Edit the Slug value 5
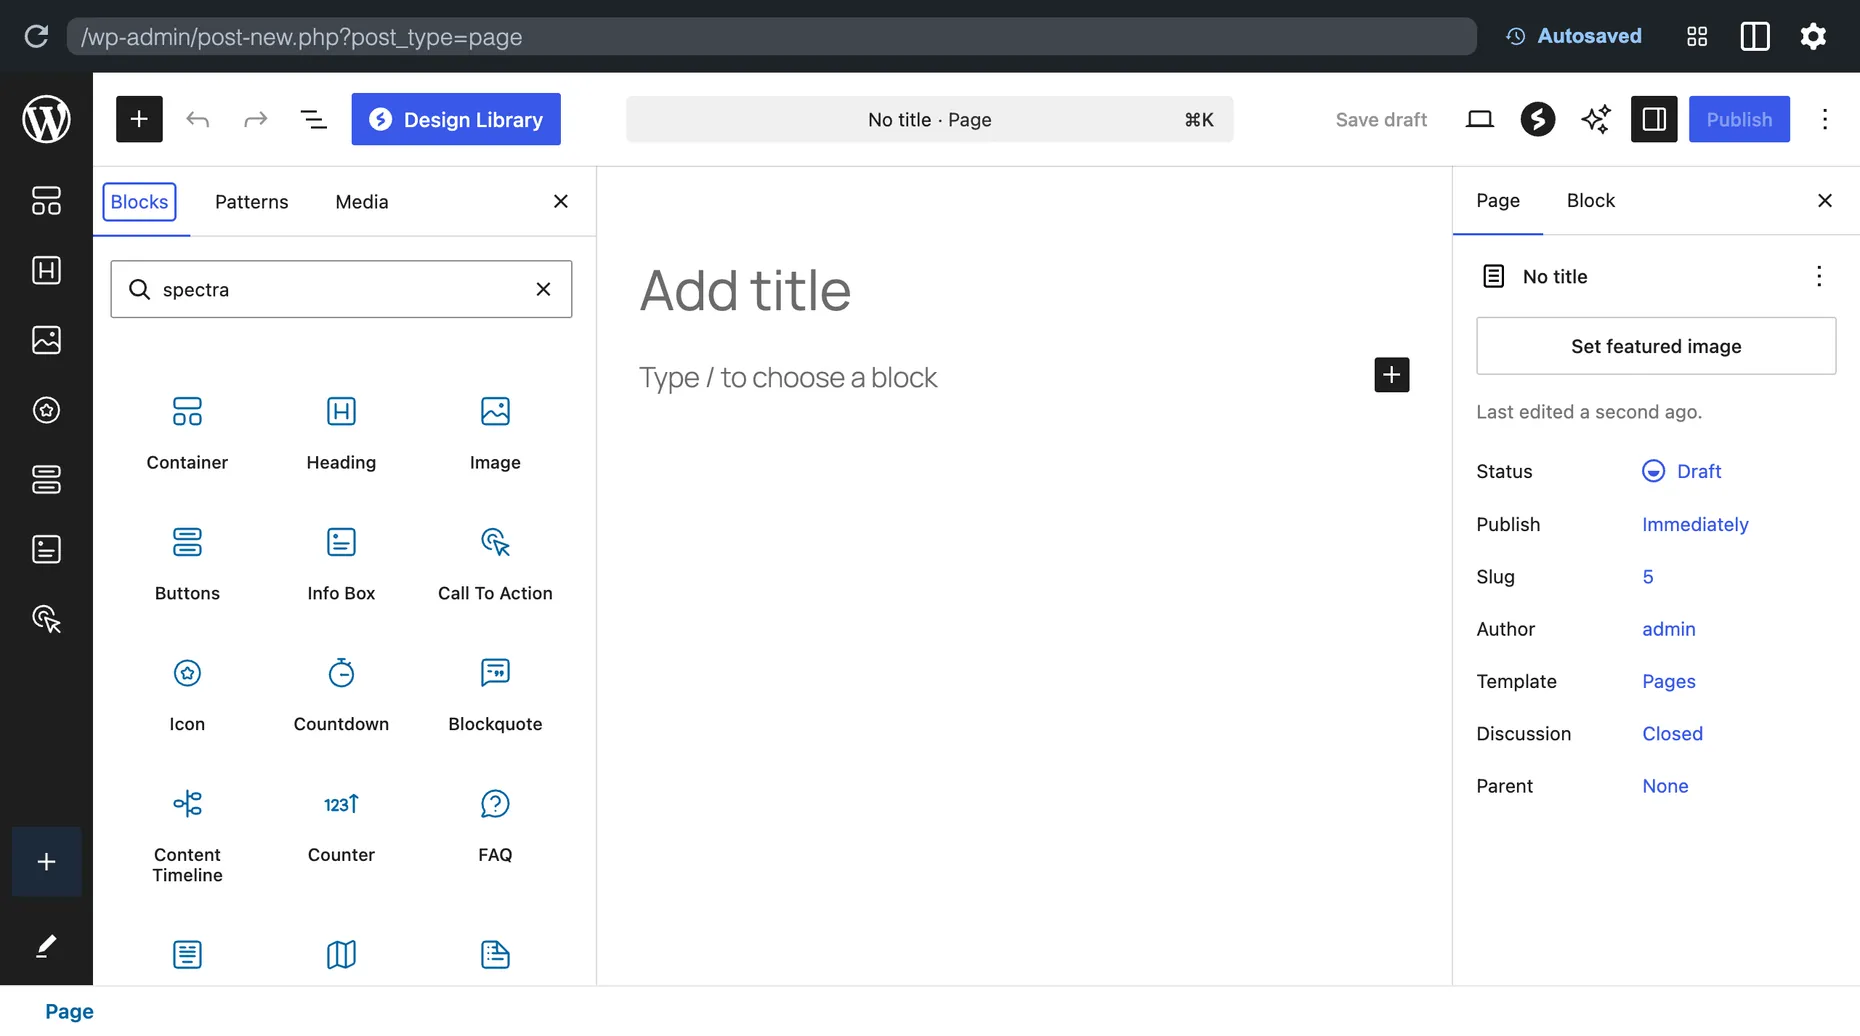Viewport: 1860px width, 1036px height. pyautogui.click(x=1647, y=576)
